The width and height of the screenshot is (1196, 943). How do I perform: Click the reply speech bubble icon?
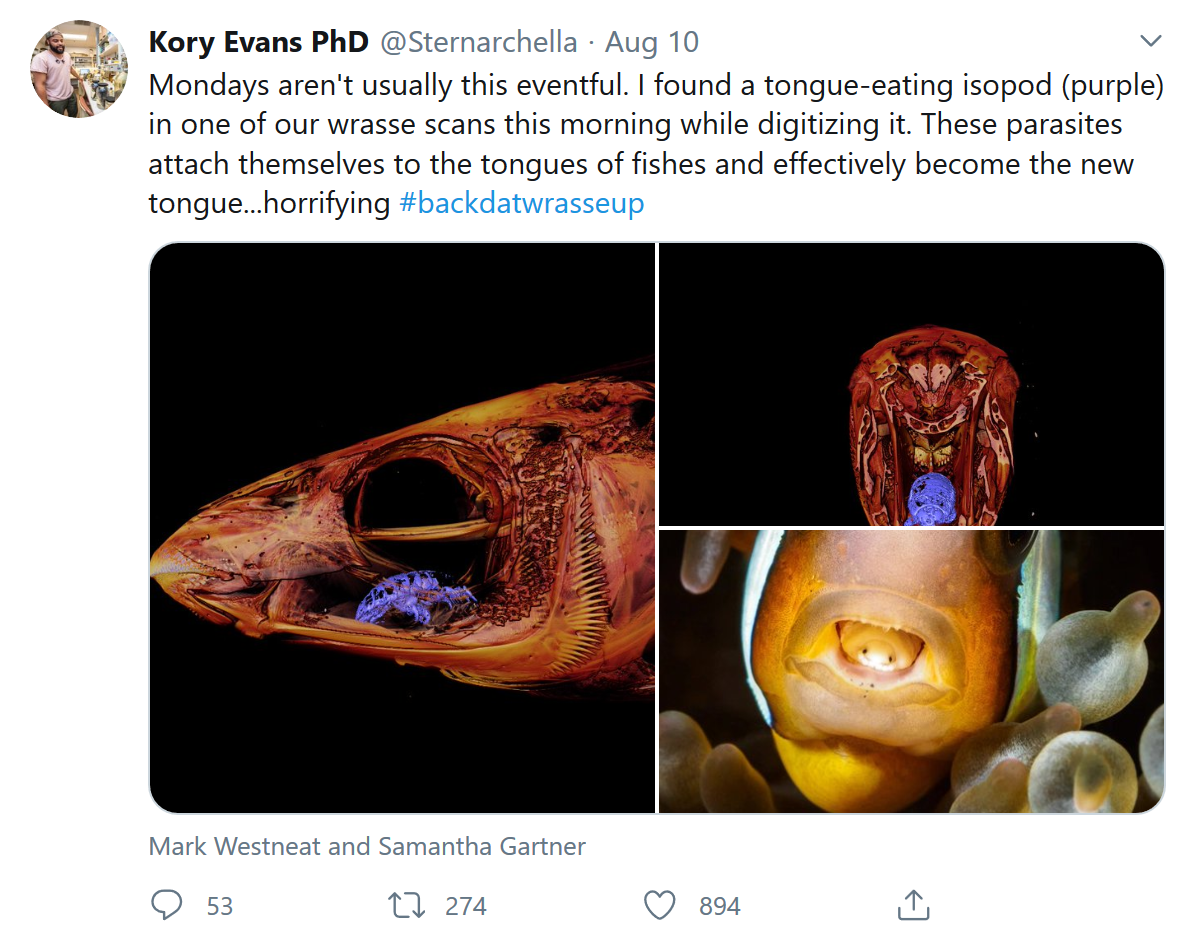click(x=166, y=906)
